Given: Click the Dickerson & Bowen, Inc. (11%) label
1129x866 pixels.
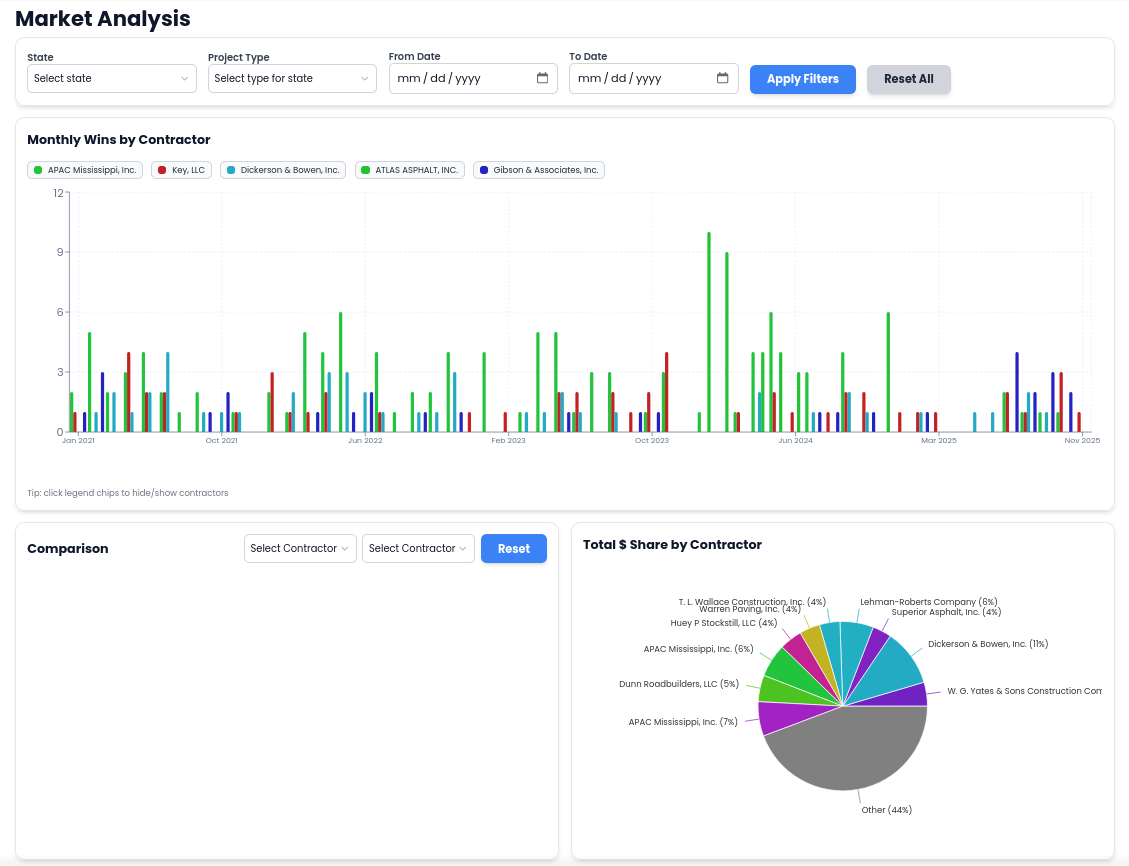Looking at the screenshot, I should coord(988,644).
